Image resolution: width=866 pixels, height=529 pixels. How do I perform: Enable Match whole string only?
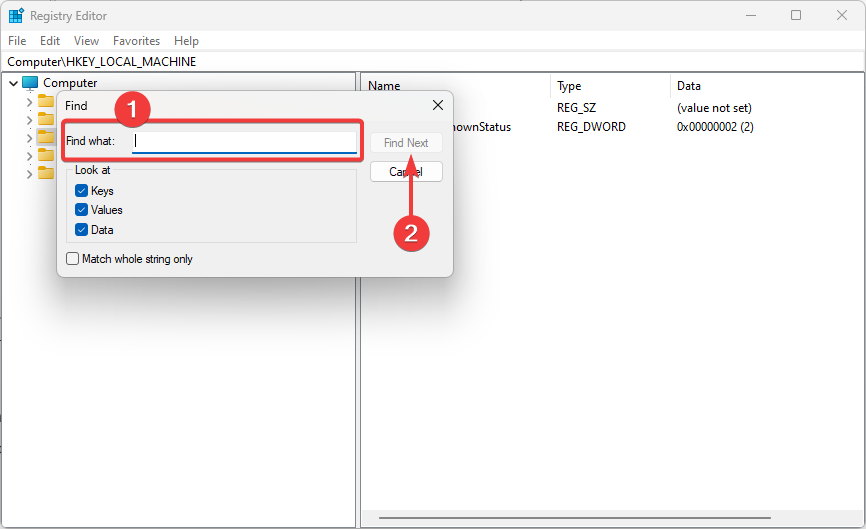tap(73, 259)
